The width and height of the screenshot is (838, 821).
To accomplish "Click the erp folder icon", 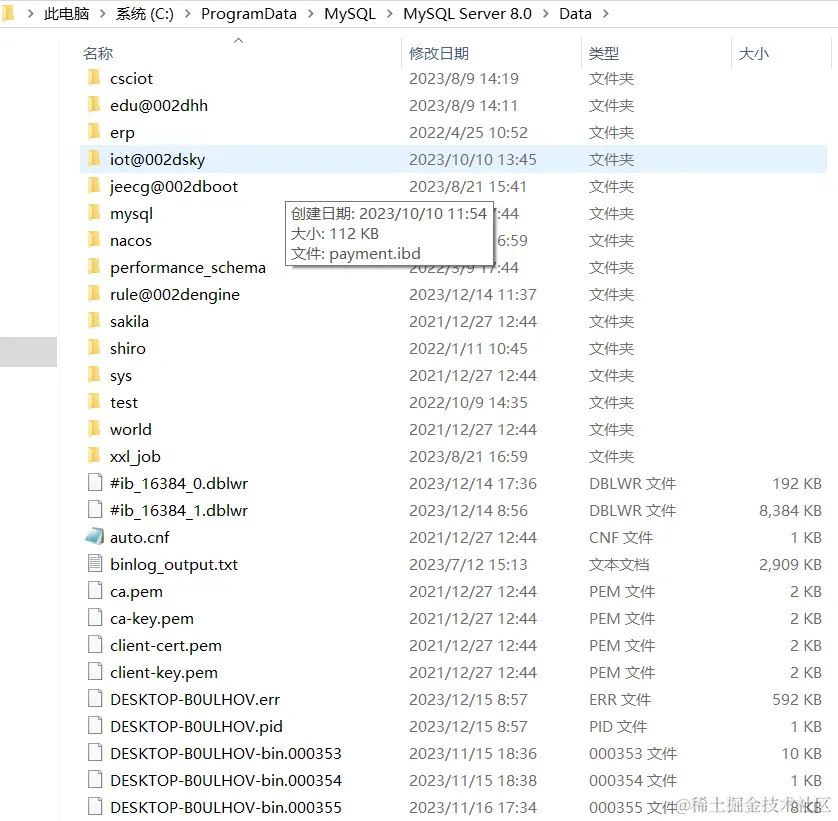I will coord(94,132).
